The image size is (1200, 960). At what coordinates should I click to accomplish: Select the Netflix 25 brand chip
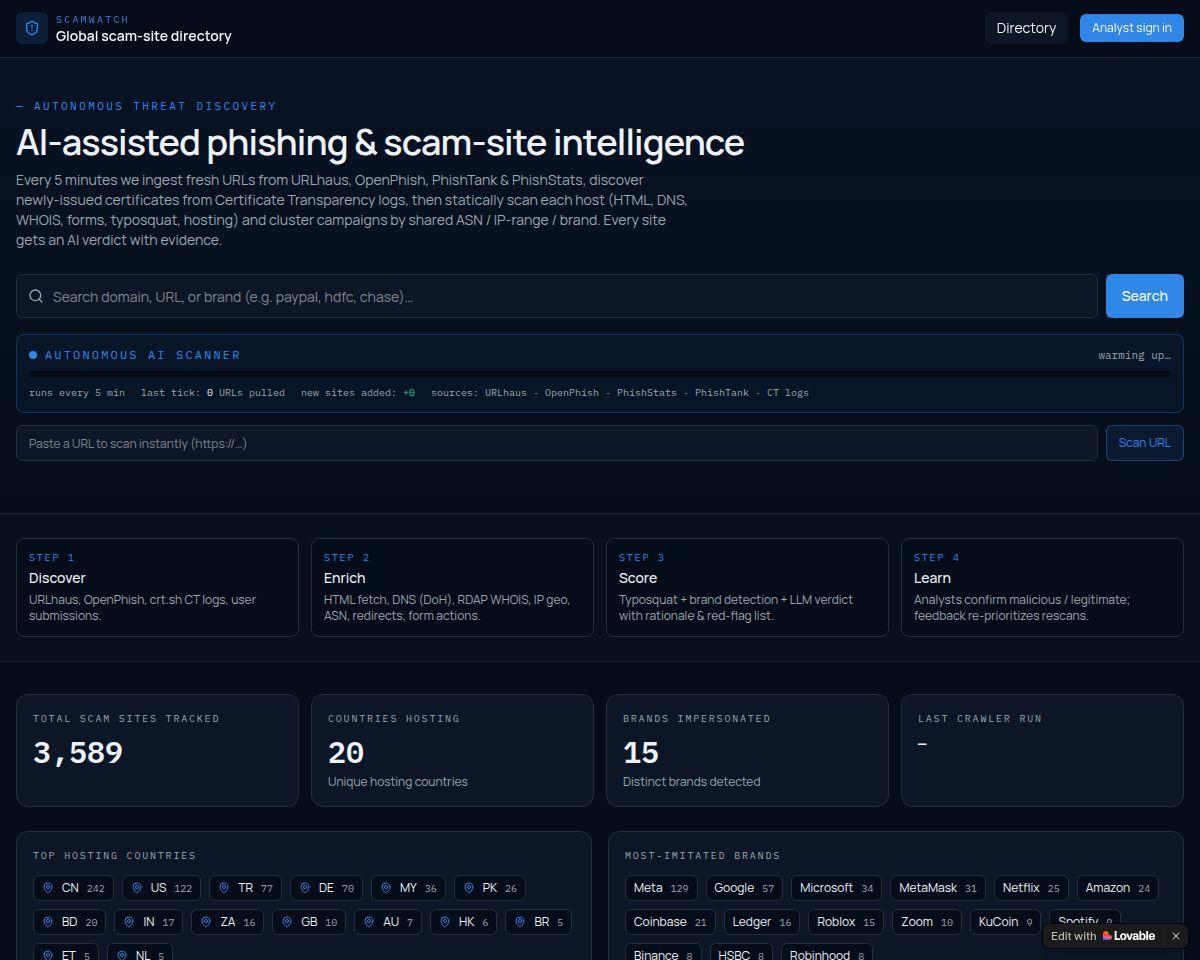(x=1031, y=888)
